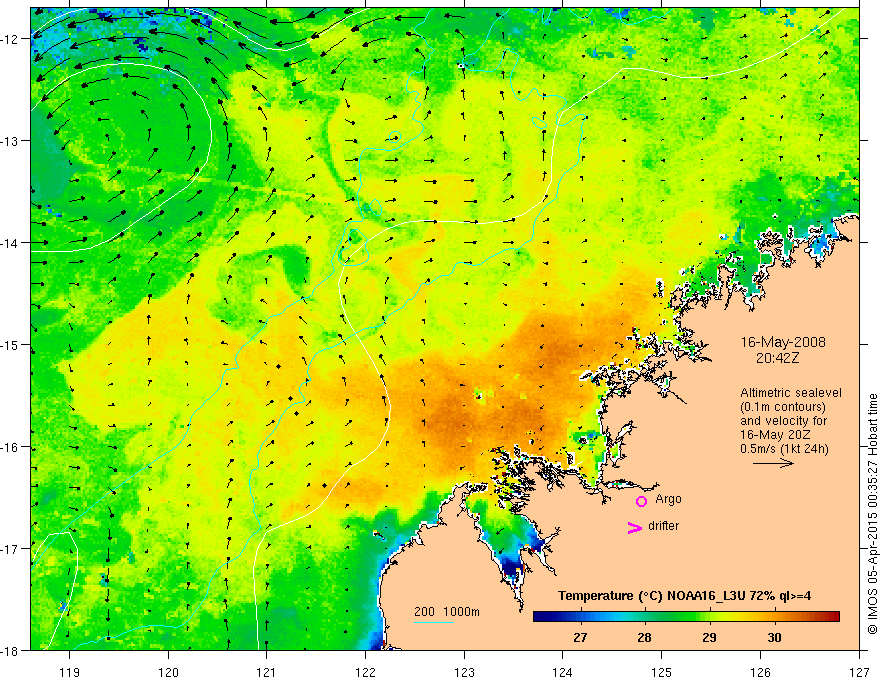Image resolution: width=880 pixels, height=680 pixels.
Task: Click the latitude label -13
Action: pyautogui.click(x=10, y=141)
